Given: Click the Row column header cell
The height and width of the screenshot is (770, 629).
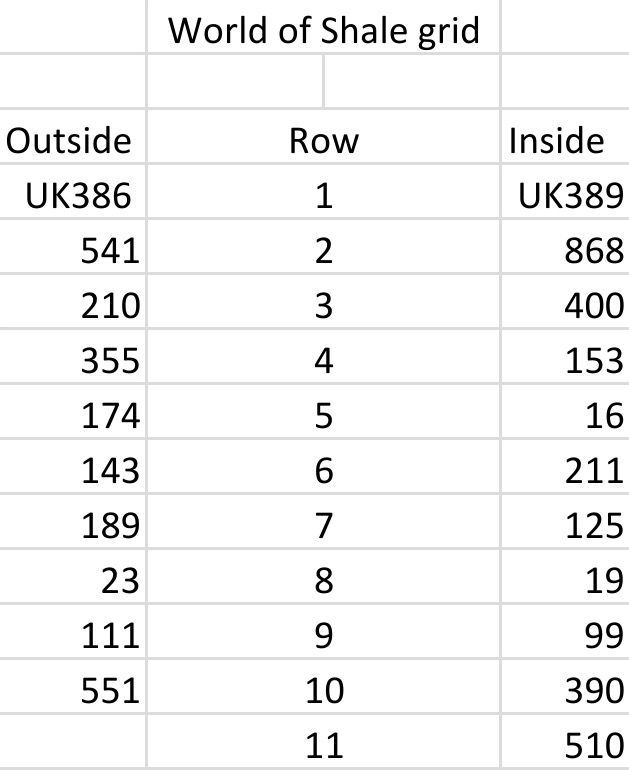Looking at the screenshot, I should pyautogui.click(x=324, y=136).
